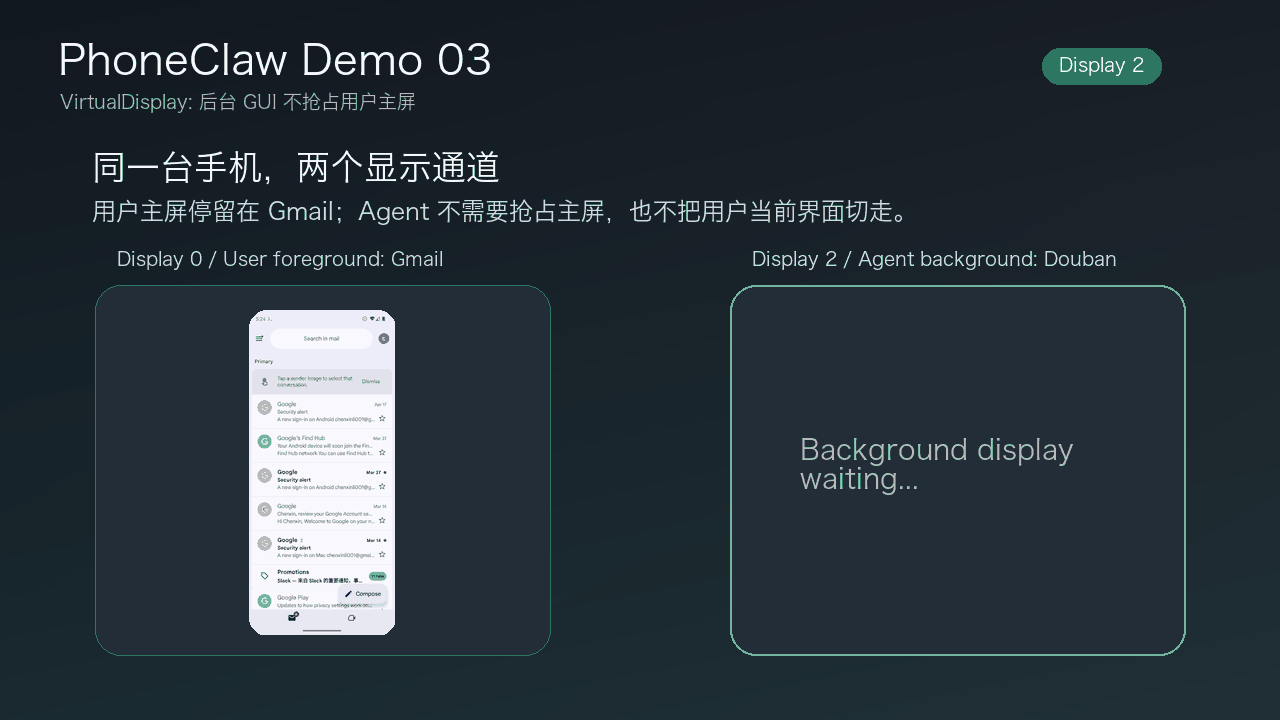
Task: Click the VirtualDisplay subtitle text
Action: pyautogui.click(x=238, y=102)
